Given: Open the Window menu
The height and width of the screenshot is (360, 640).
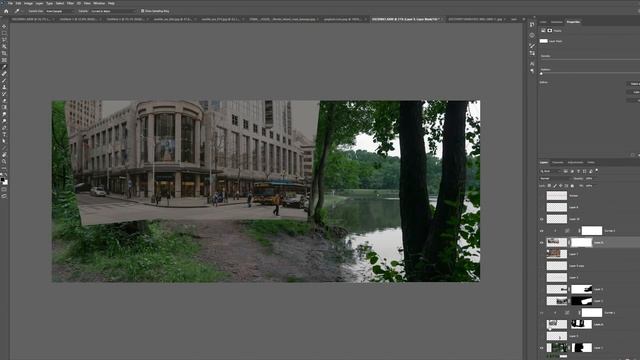Looking at the screenshot, I should coord(99,3).
